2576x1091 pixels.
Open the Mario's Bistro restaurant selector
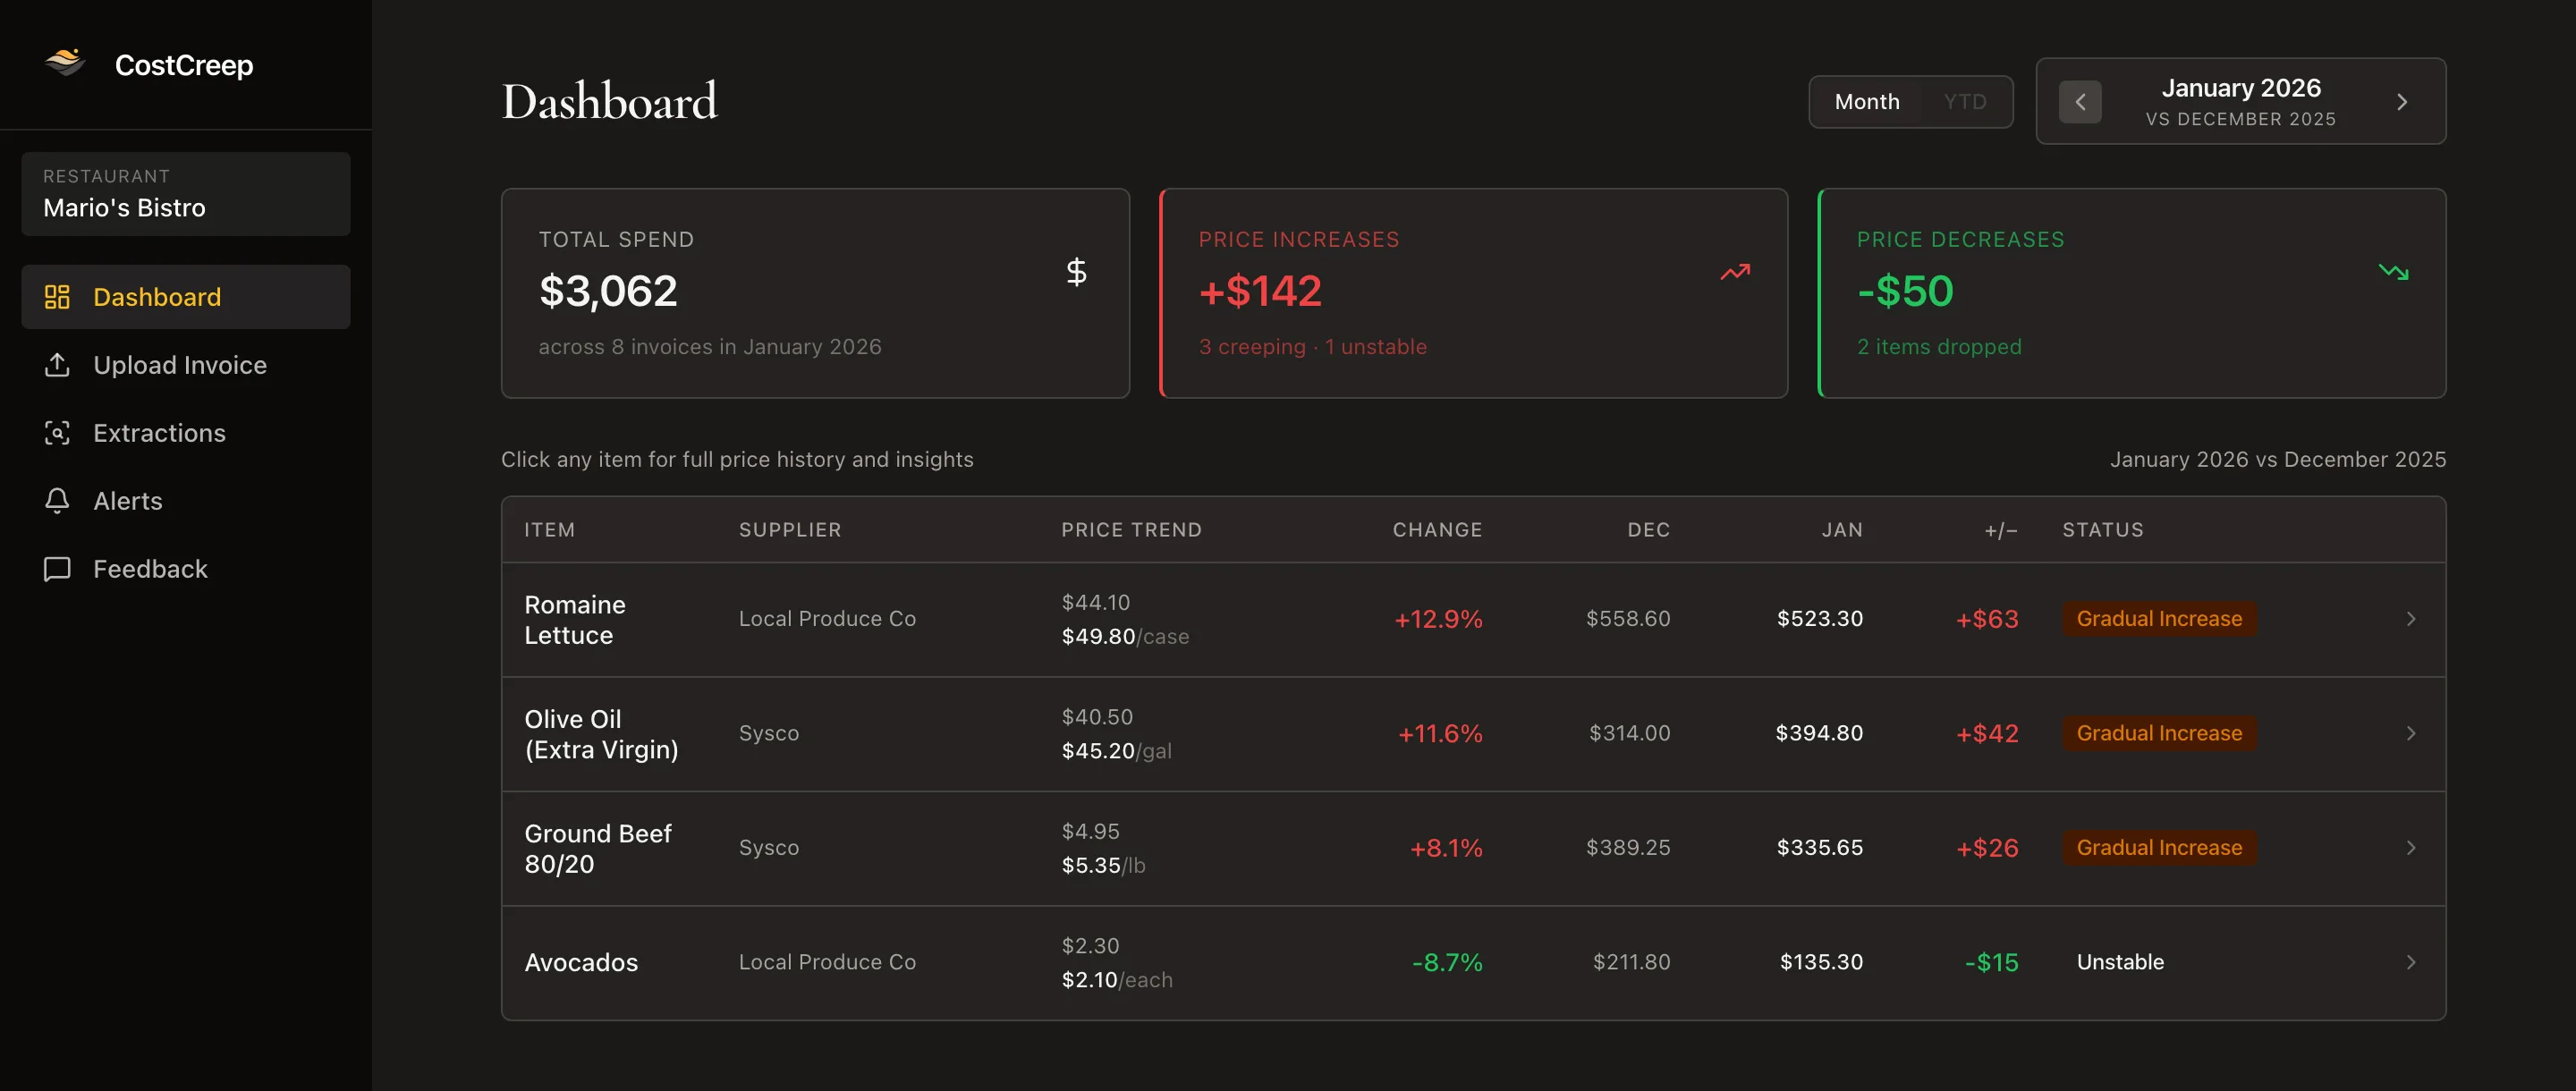[x=186, y=193]
